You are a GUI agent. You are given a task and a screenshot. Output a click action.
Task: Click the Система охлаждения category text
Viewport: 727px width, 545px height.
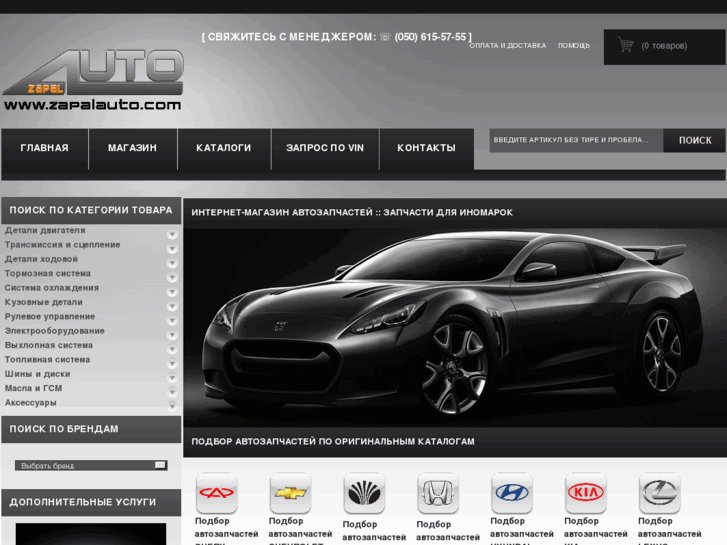52,288
